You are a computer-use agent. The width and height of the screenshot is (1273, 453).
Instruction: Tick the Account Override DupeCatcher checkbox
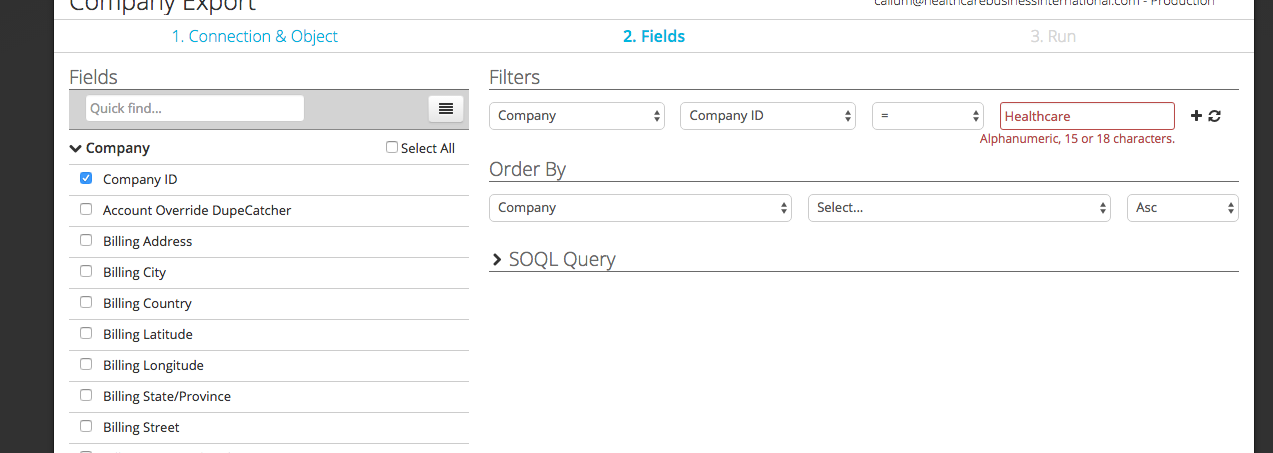coord(86,210)
